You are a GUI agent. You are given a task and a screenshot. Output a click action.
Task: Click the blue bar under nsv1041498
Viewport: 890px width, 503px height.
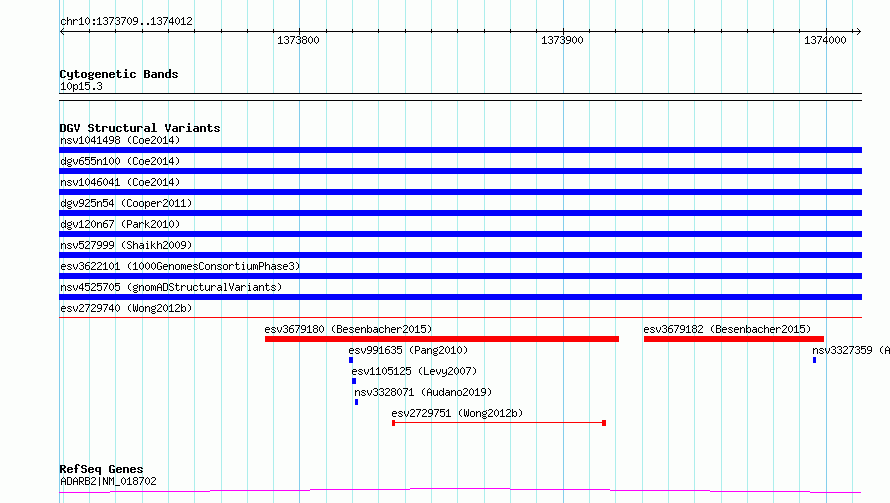pos(460,150)
